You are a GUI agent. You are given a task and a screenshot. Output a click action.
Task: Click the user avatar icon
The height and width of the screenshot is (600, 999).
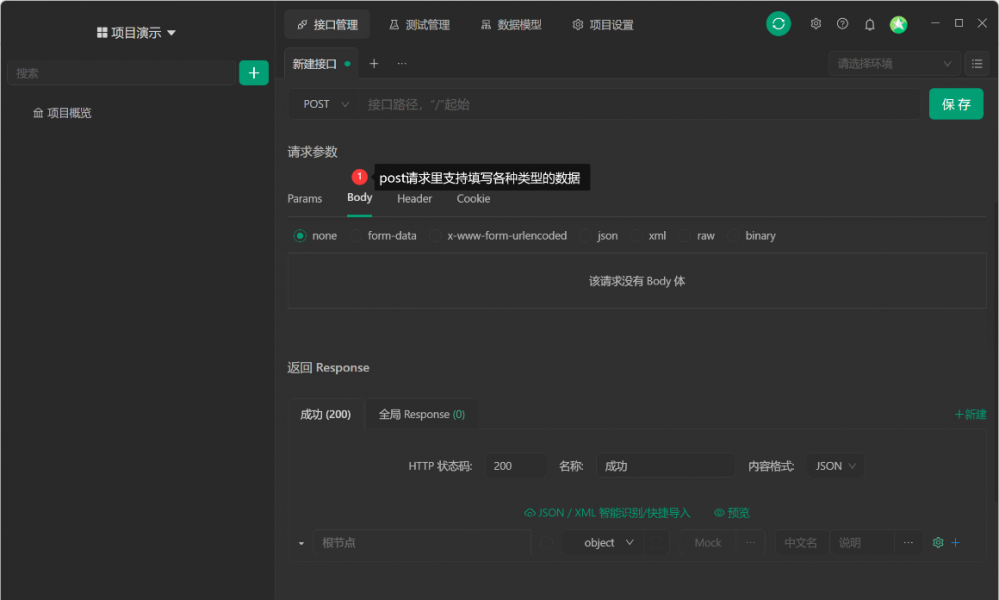click(897, 23)
